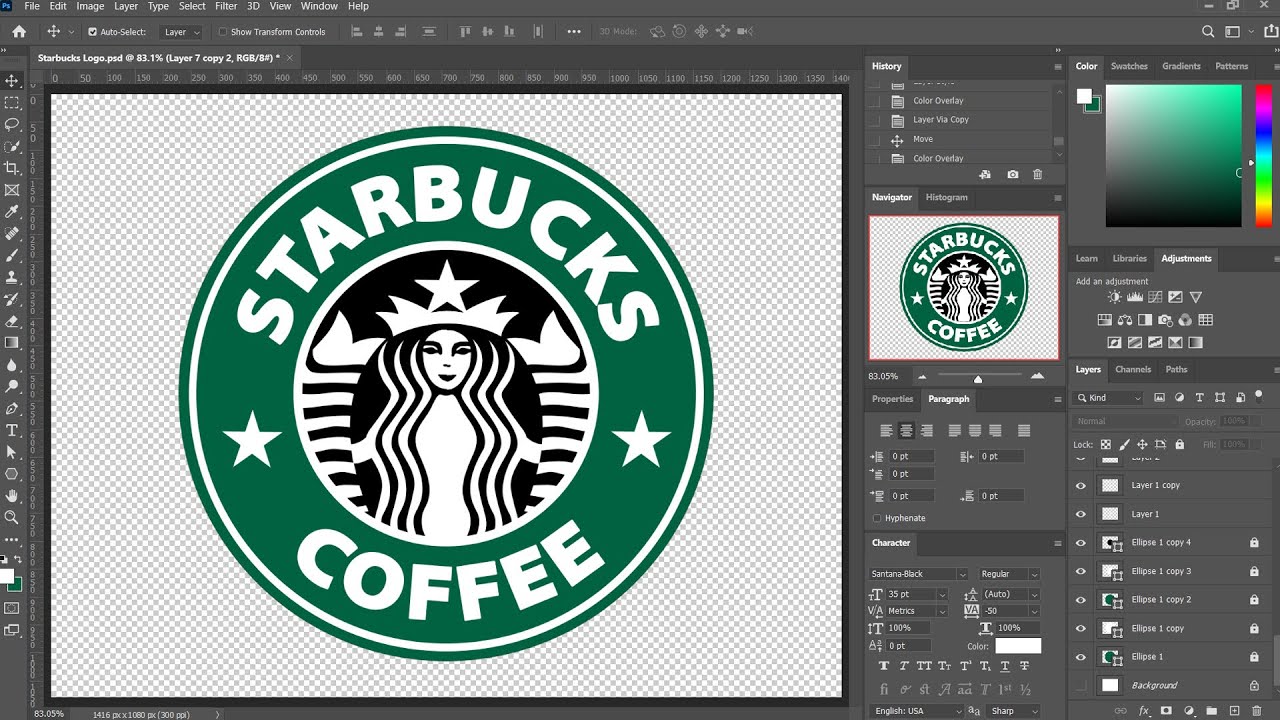This screenshot has height=720, width=1280.
Task: Open the Image menu
Action: (x=90, y=6)
